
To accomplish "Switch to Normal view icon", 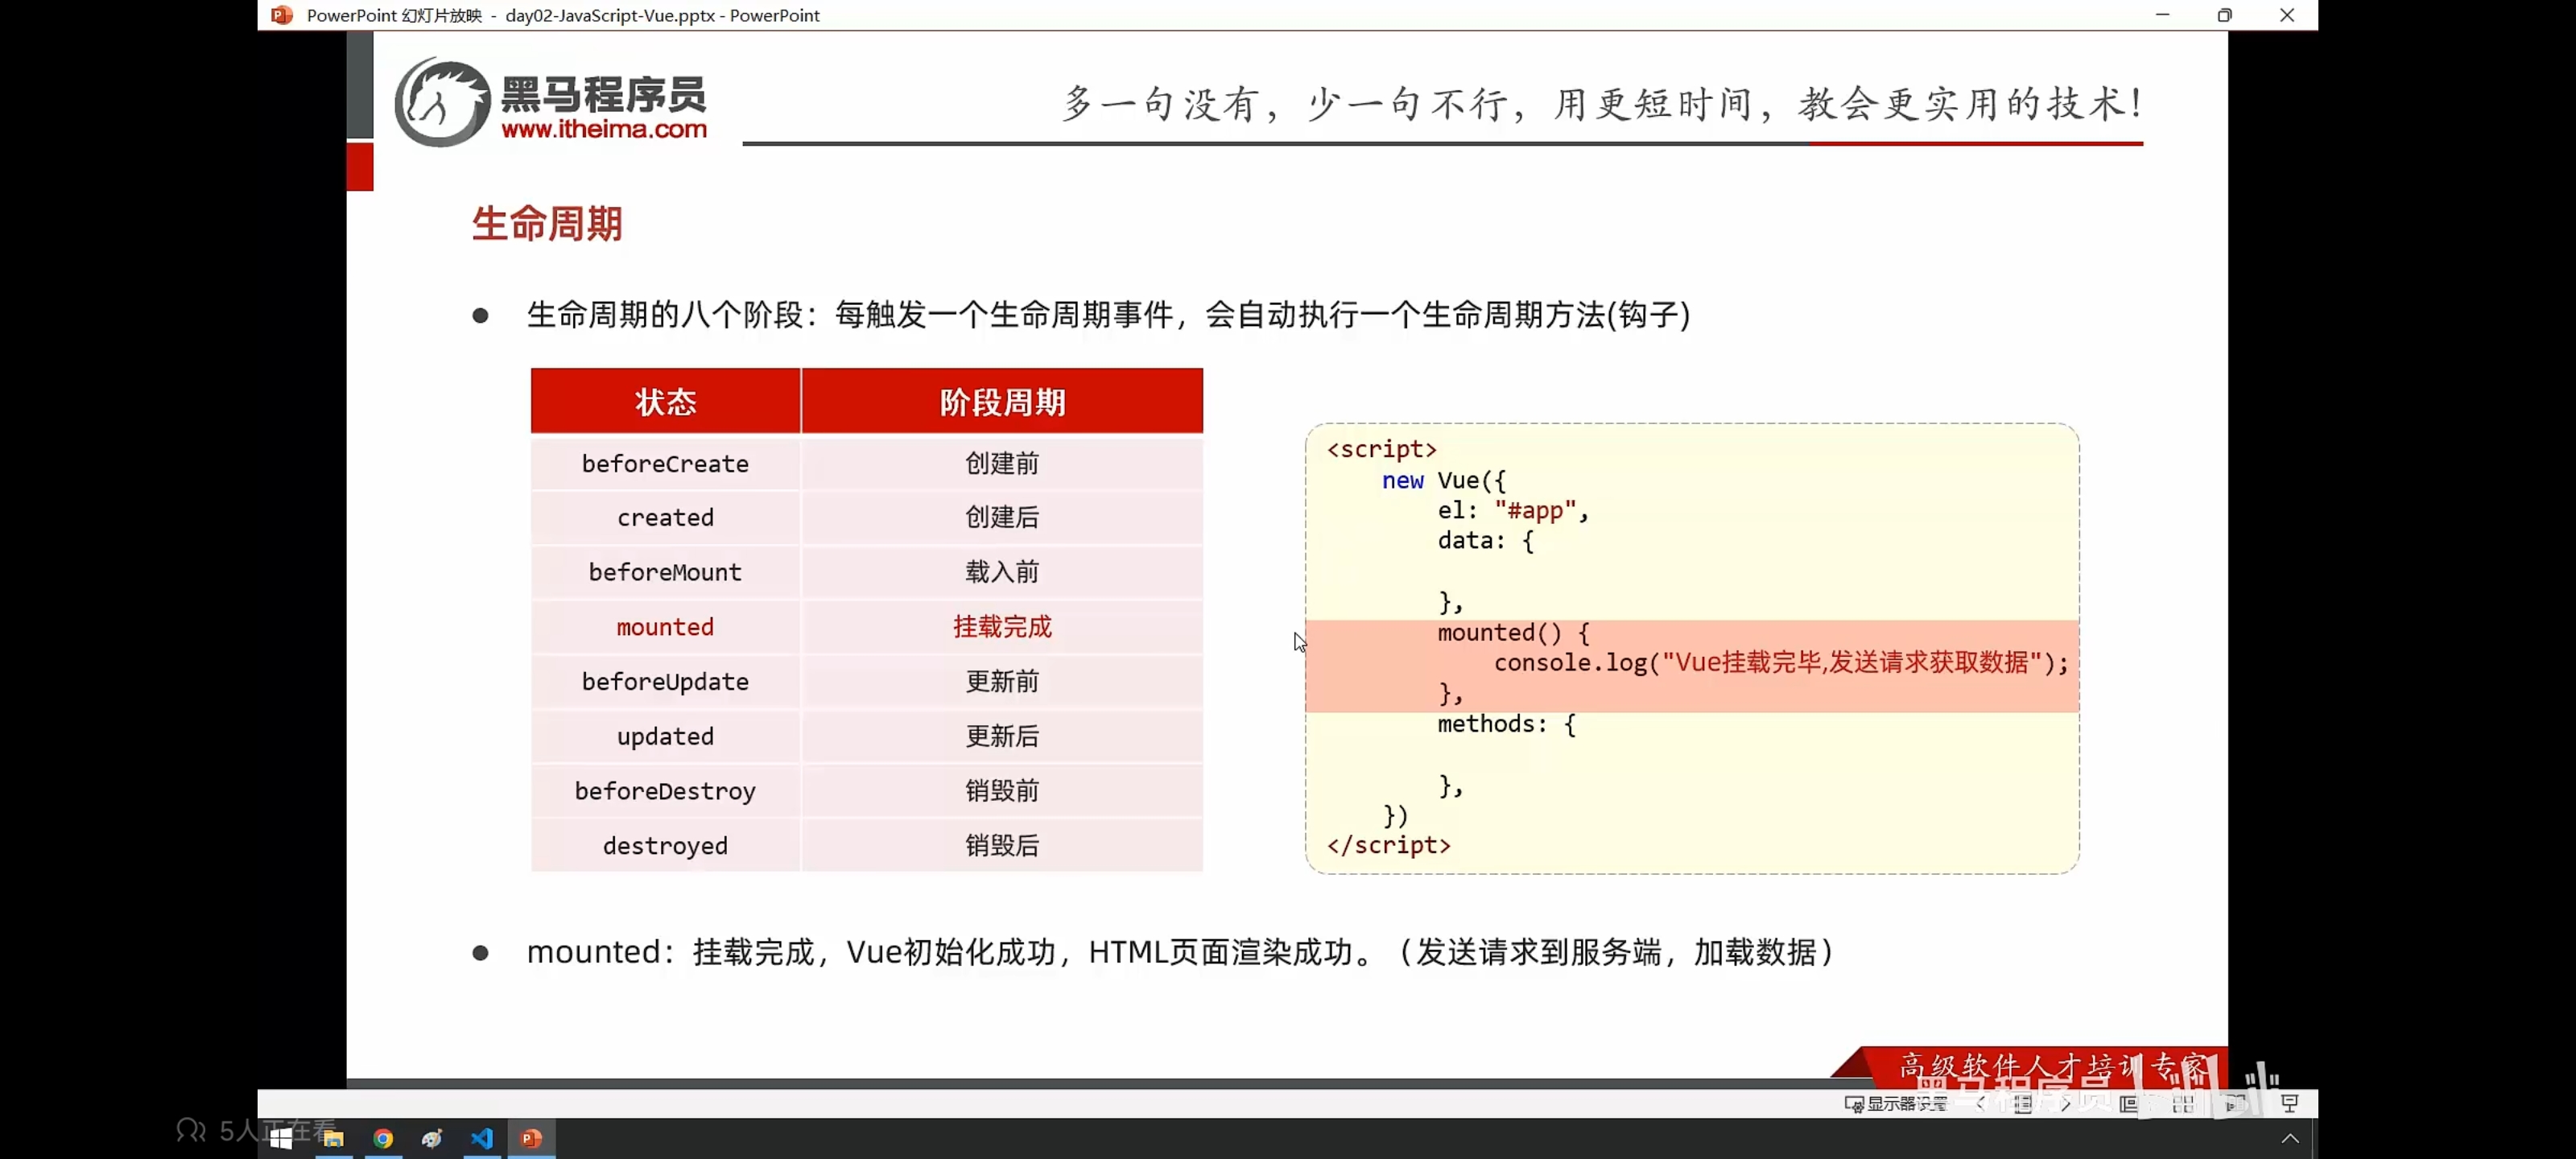I will coord(2129,1103).
